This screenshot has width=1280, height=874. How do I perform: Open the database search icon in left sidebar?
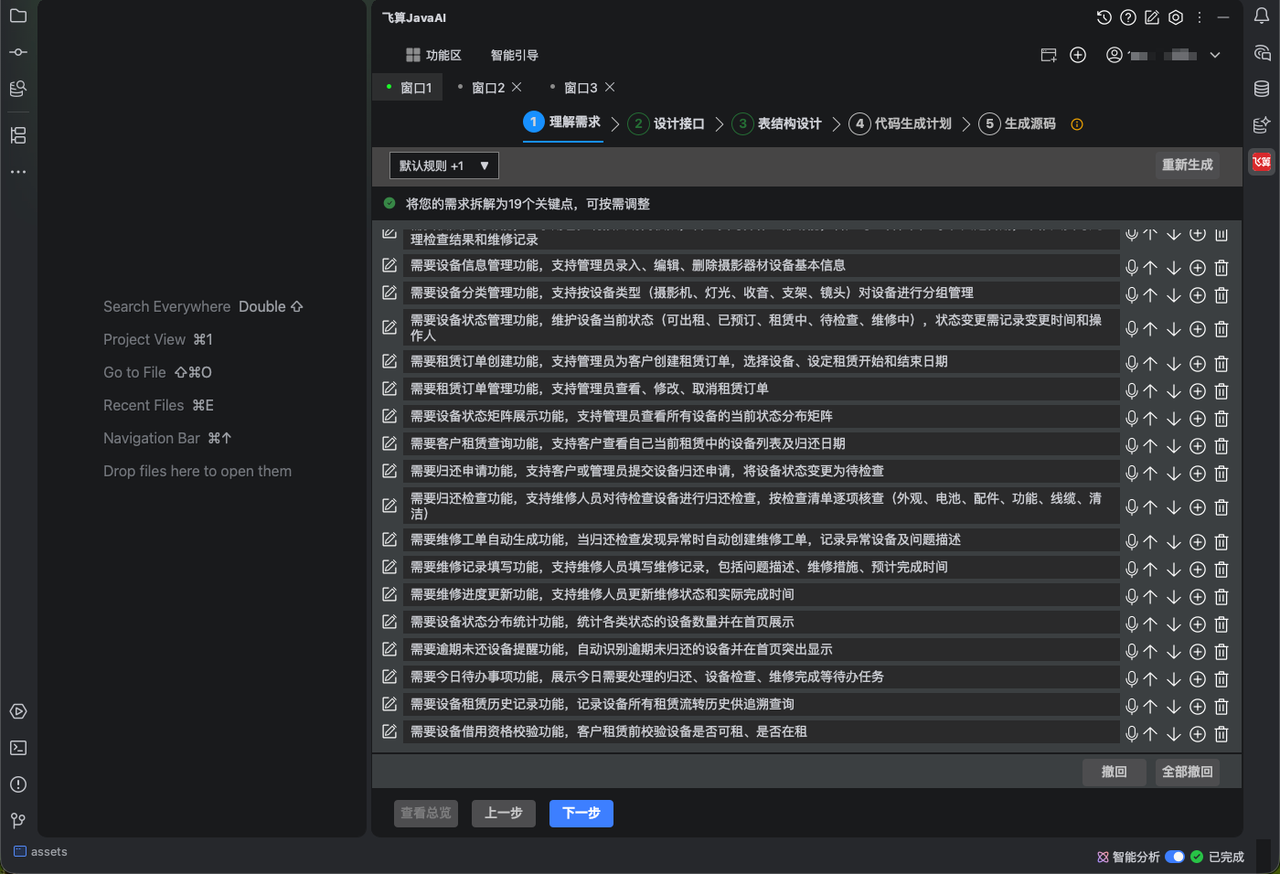pyautogui.click(x=18, y=89)
